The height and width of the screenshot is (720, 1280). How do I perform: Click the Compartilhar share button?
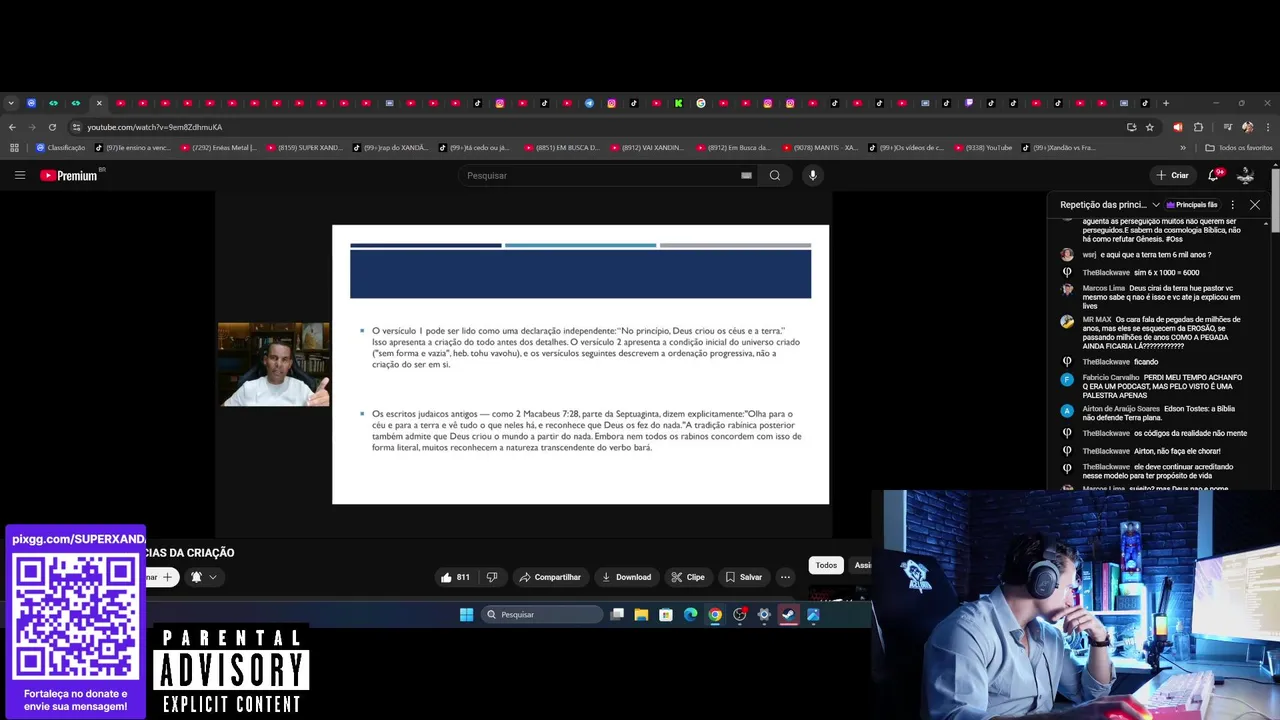pyautogui.click(x=550, y=577)
